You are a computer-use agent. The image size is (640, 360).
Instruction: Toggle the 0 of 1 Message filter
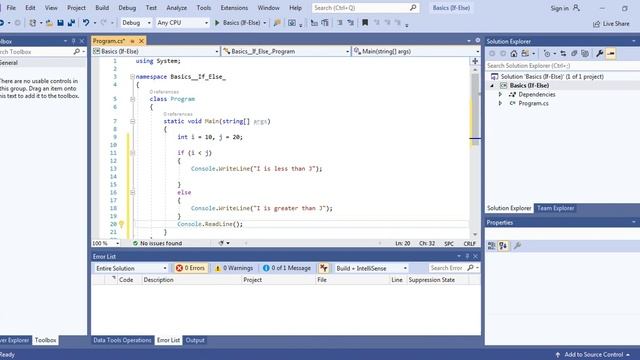[287, 268]
